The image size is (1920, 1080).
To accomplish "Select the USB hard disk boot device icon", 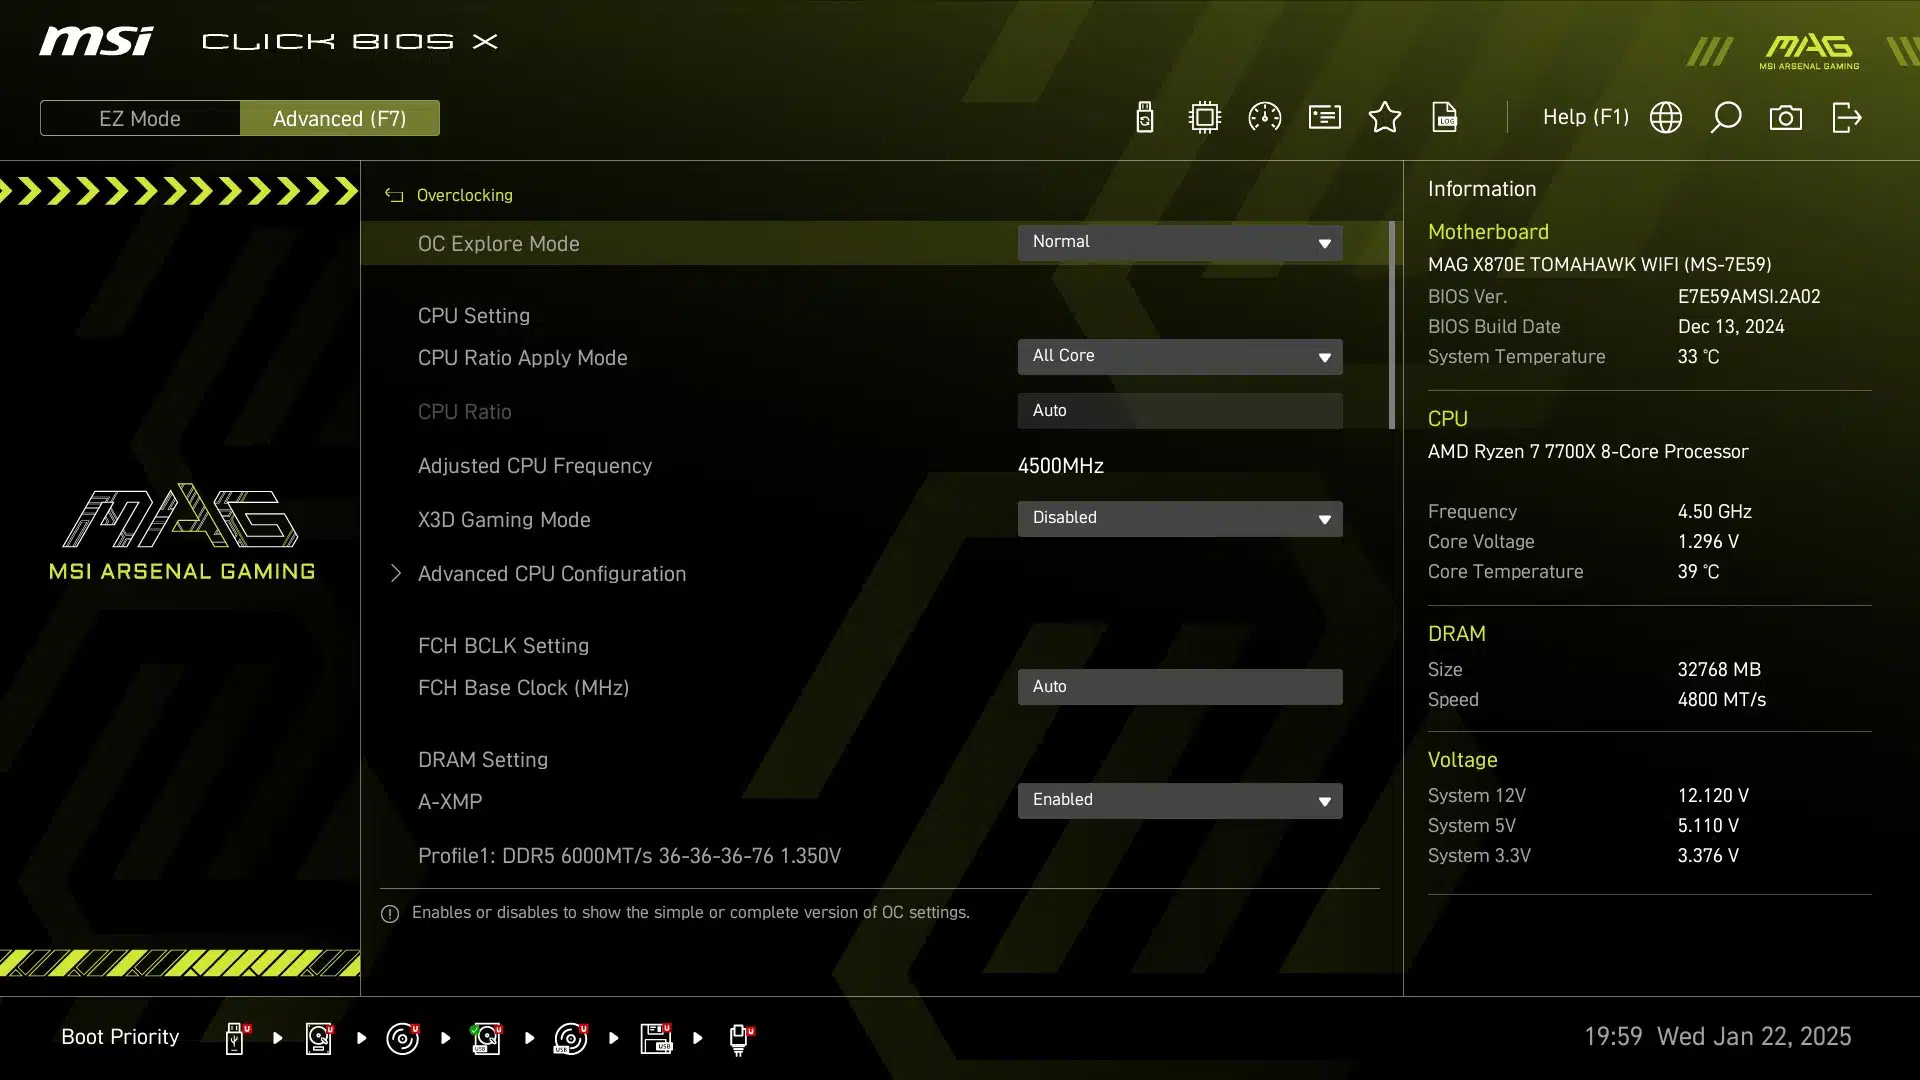I will point(487,1038).
